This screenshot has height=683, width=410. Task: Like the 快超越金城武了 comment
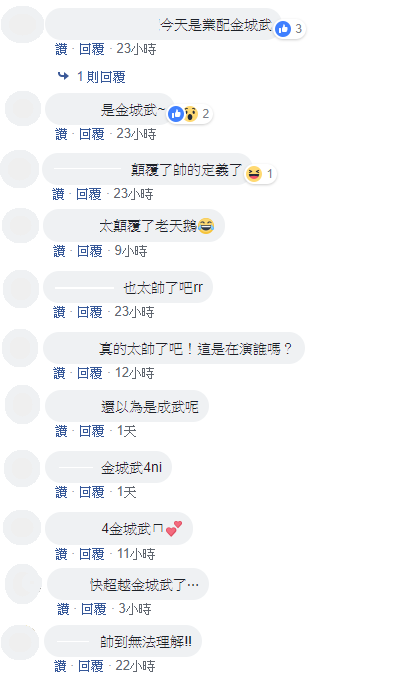[63, 609]
